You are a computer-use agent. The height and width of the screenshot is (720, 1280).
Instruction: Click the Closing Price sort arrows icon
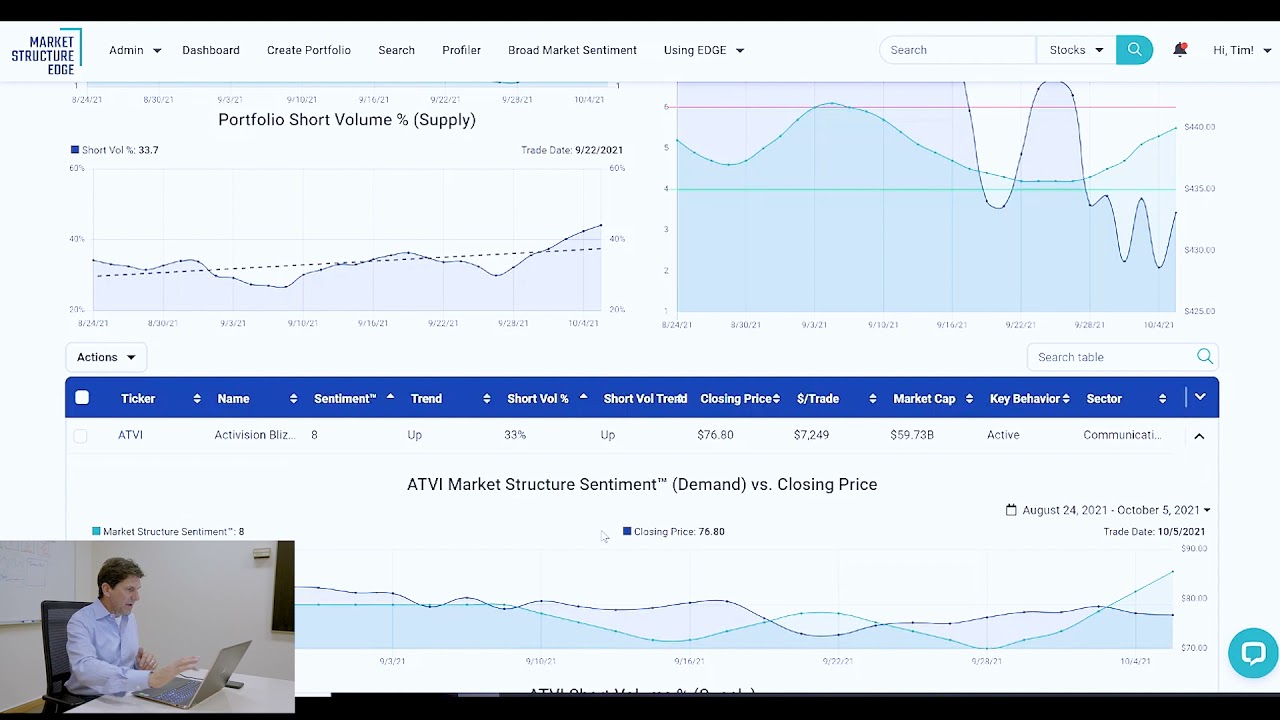pos(776,399)
